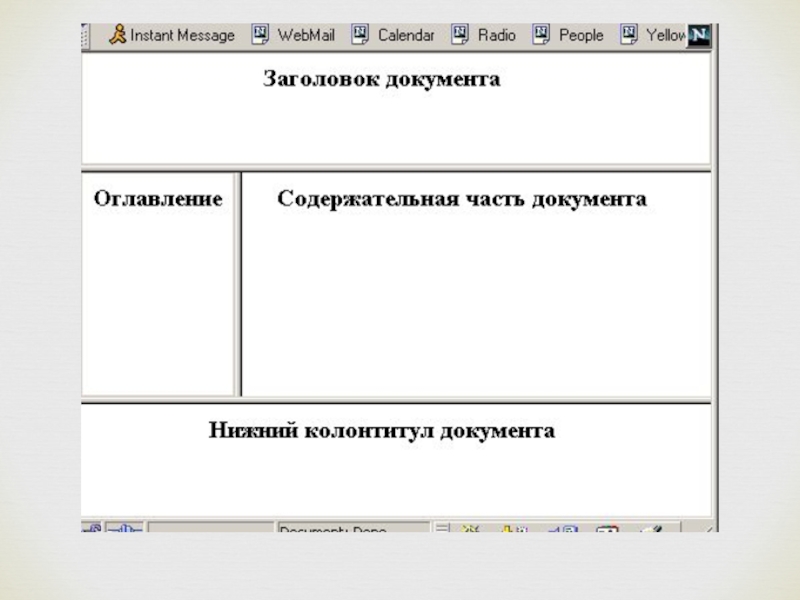Open the Calendar bookmark
Screen dimensions: 800x600
click(x=393, y=35)
